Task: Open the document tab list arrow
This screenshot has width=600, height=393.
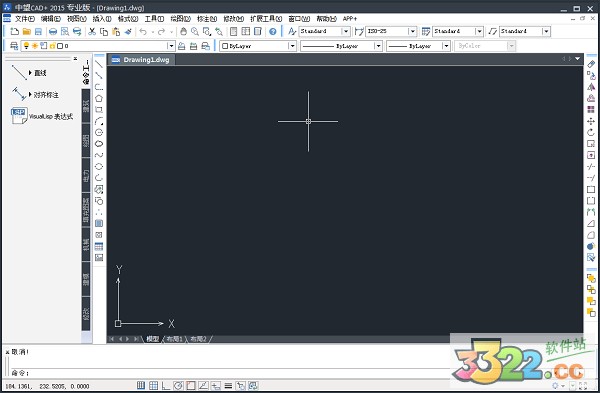Action: point(577,59)
